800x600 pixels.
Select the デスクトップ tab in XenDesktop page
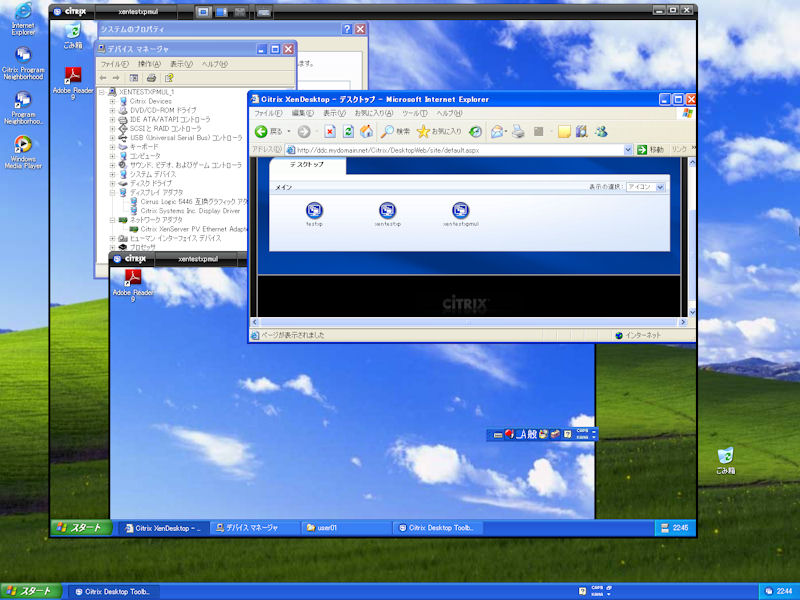(307, 165)
